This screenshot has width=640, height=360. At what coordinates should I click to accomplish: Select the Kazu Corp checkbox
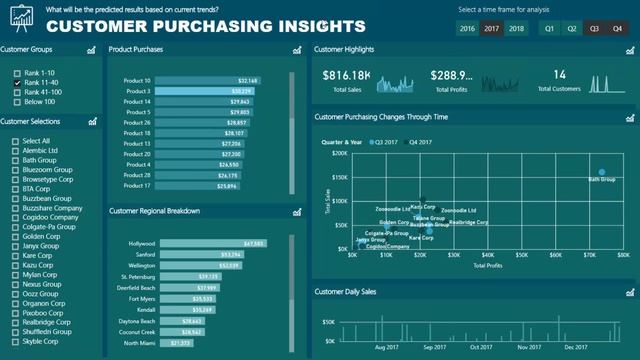click(x=16, y=266)
